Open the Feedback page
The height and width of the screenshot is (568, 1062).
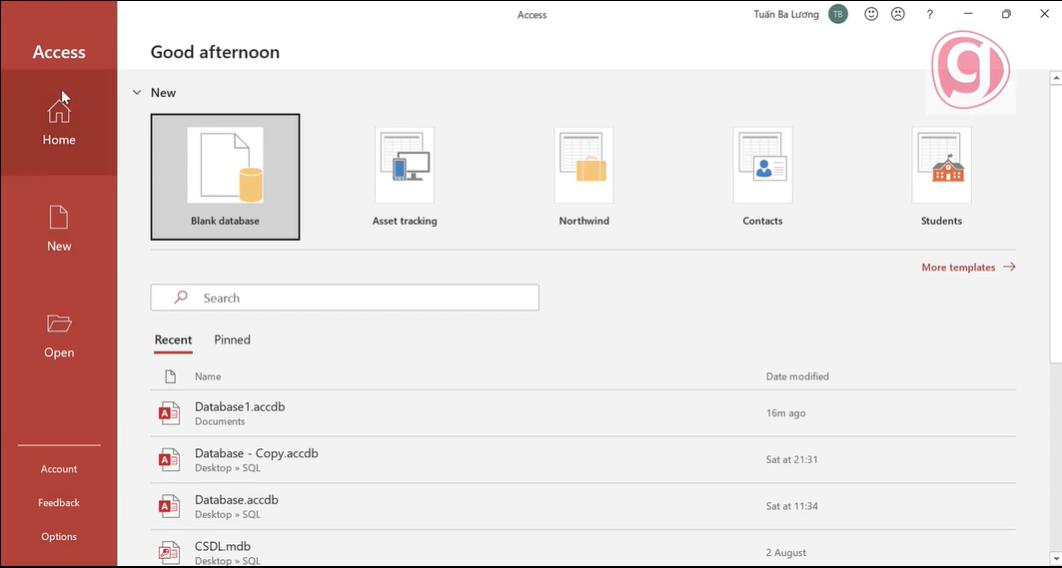pos(59,503)
